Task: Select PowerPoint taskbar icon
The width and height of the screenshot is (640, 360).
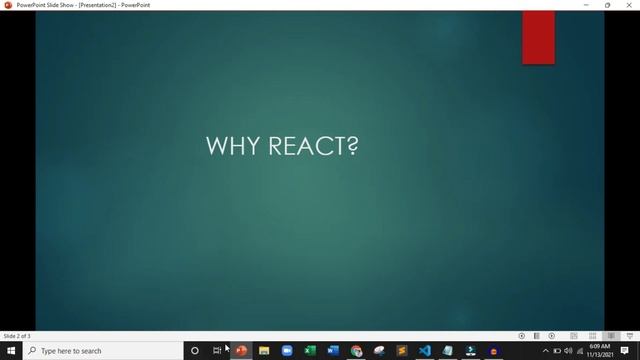Action: coord(241,351)
